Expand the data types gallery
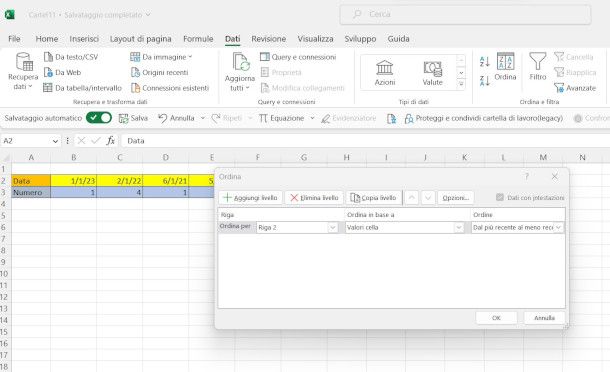This screenshot has width=610, height=372. tap(461, 84)
